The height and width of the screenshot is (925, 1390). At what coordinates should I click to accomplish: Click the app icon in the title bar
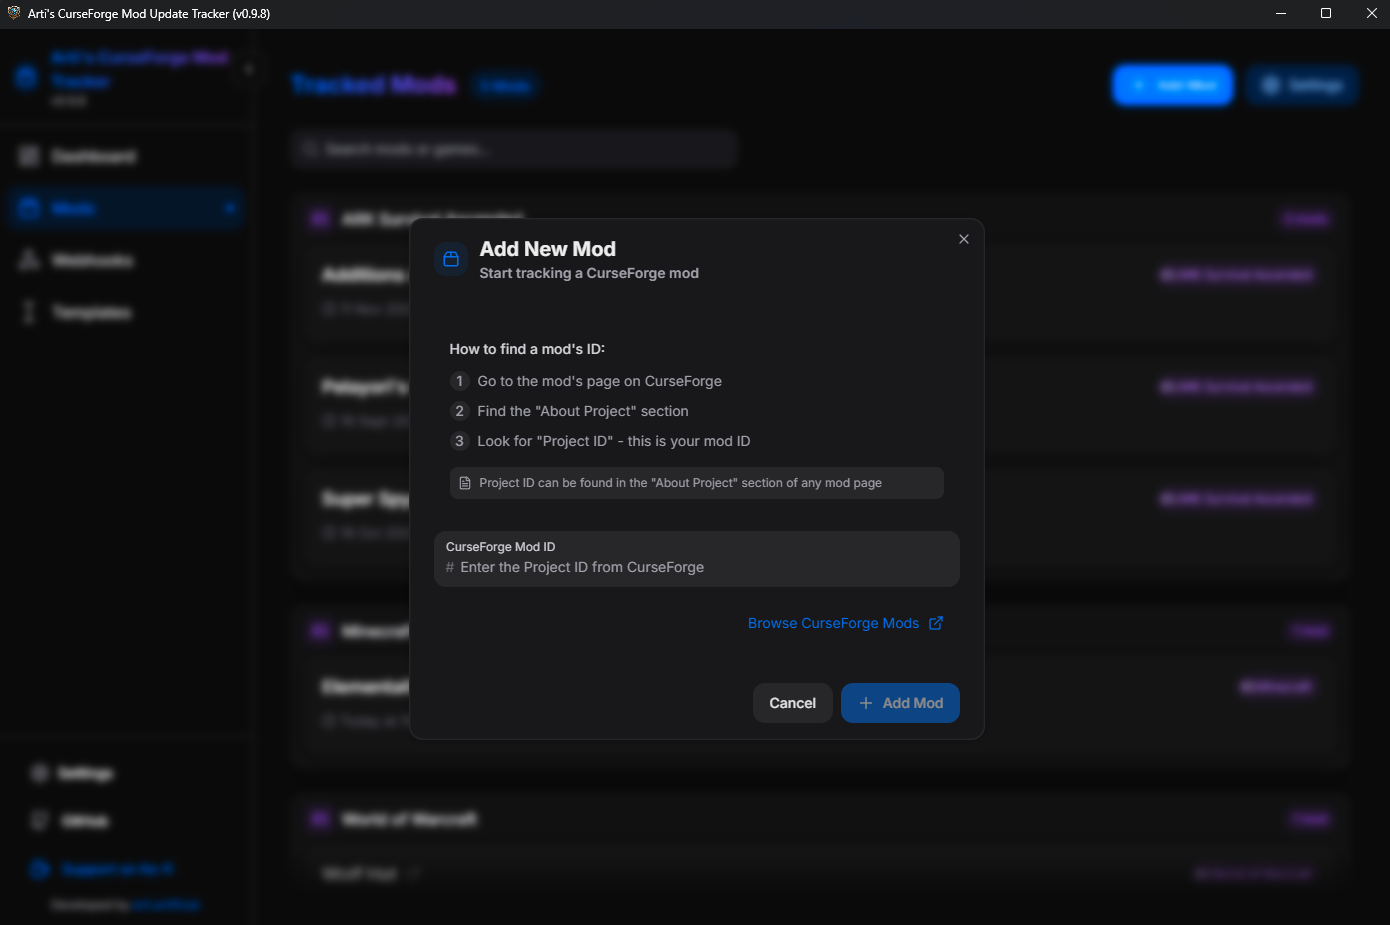click(14, 13)
